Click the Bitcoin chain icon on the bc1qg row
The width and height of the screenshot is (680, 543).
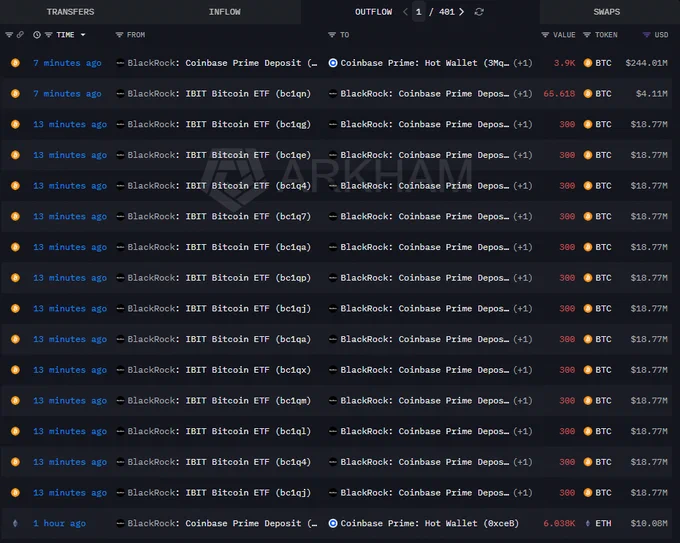click(x=15, y=124)
